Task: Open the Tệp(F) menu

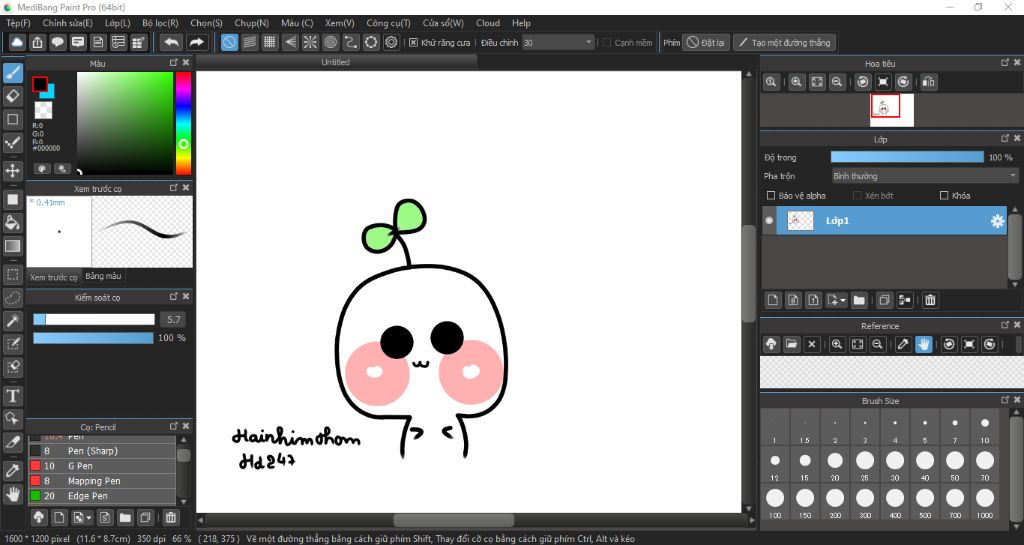Action: [x=18, y=23]
